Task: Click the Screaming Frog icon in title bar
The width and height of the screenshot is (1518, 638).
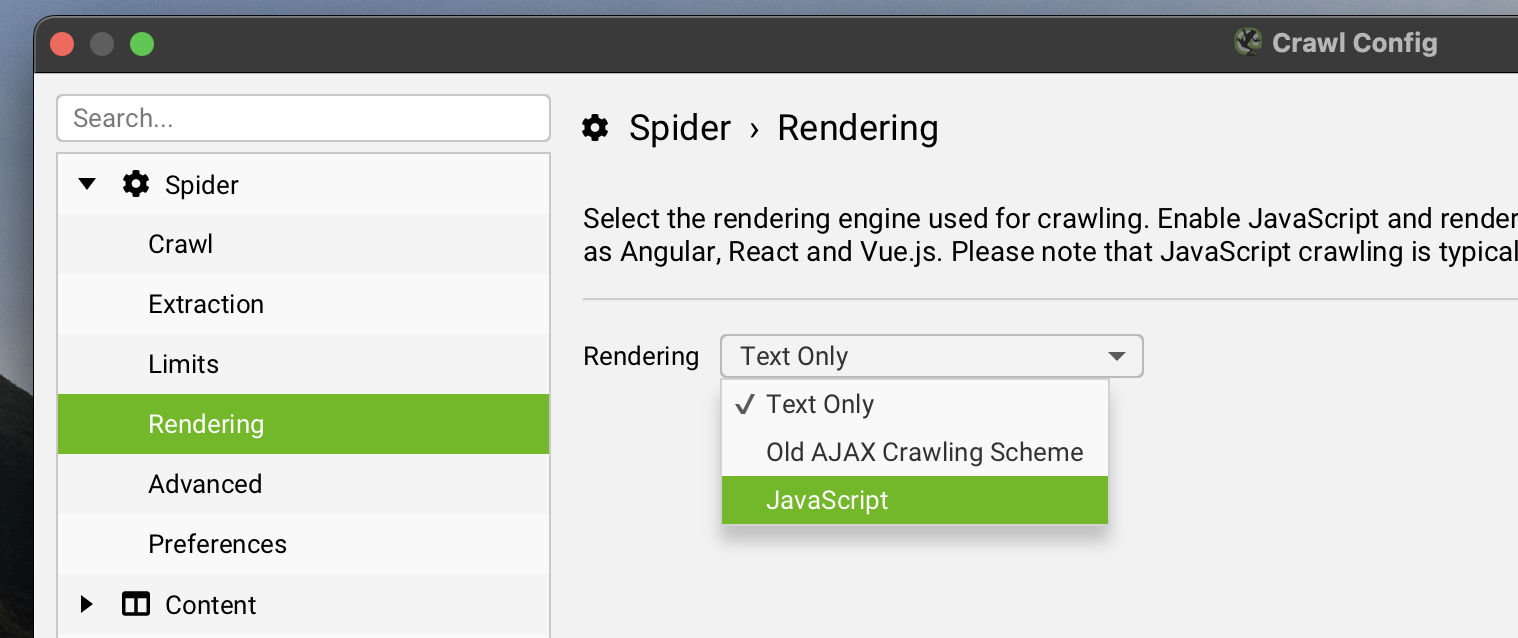Action: (x=1248, y=43)
